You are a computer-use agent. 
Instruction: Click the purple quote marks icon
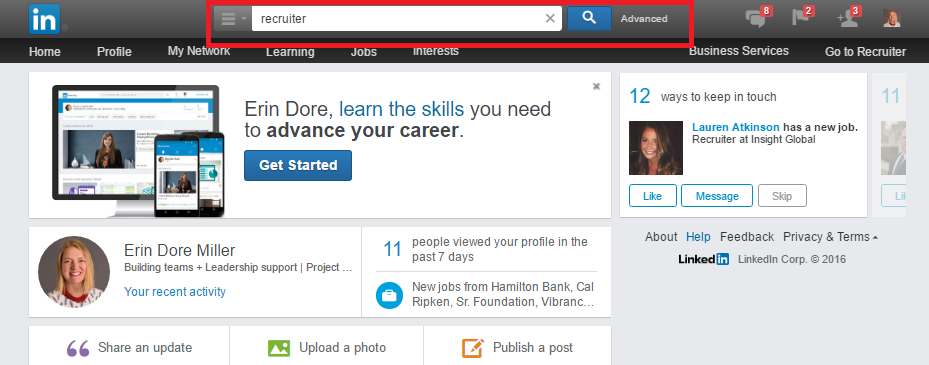point(78,348)
